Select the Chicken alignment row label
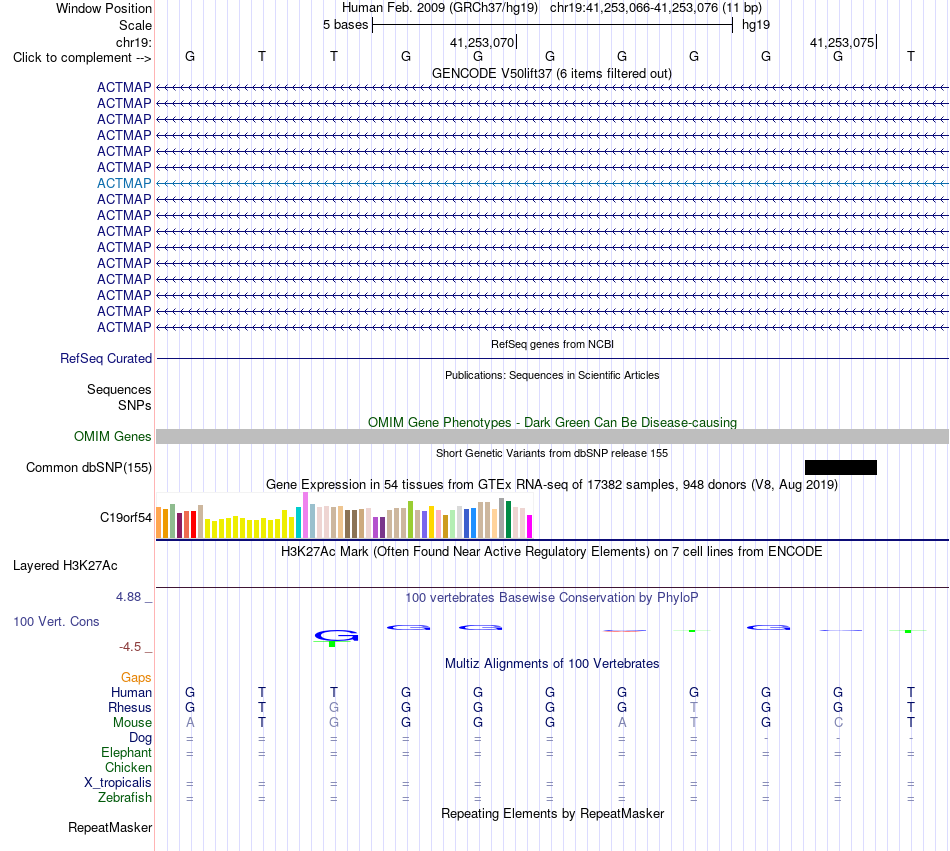 click(128, 767)
